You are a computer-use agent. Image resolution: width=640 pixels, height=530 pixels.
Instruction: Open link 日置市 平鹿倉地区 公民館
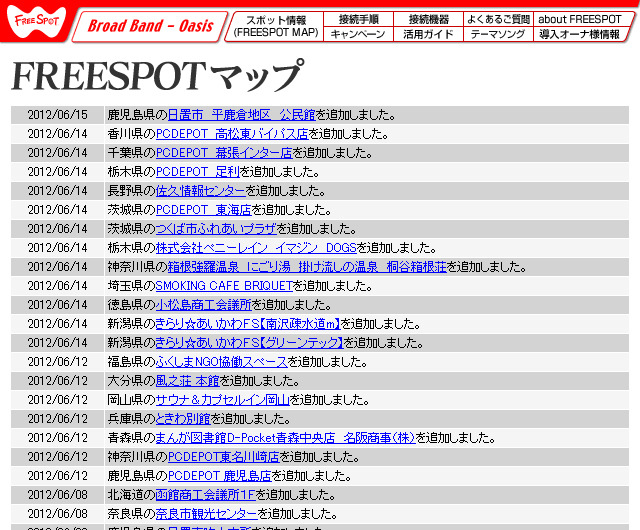coord(242,115)
